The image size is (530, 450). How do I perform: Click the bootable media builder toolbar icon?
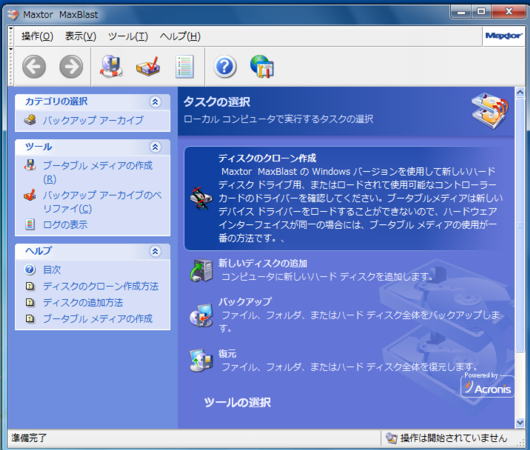[x=111, y=66]
